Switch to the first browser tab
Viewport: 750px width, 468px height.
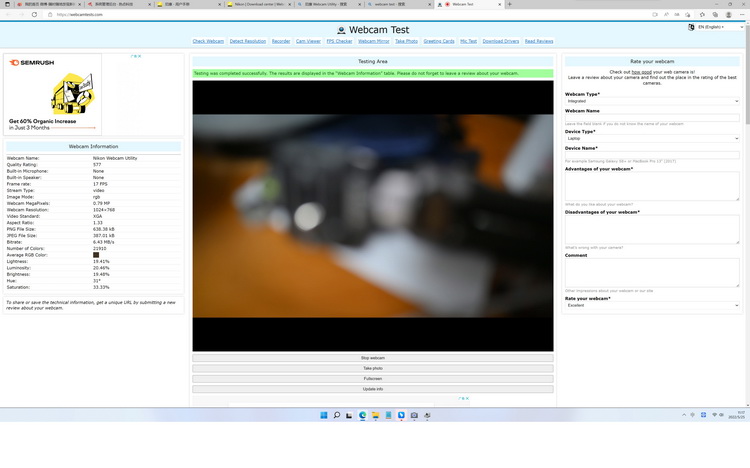click(x=48, y=4)
